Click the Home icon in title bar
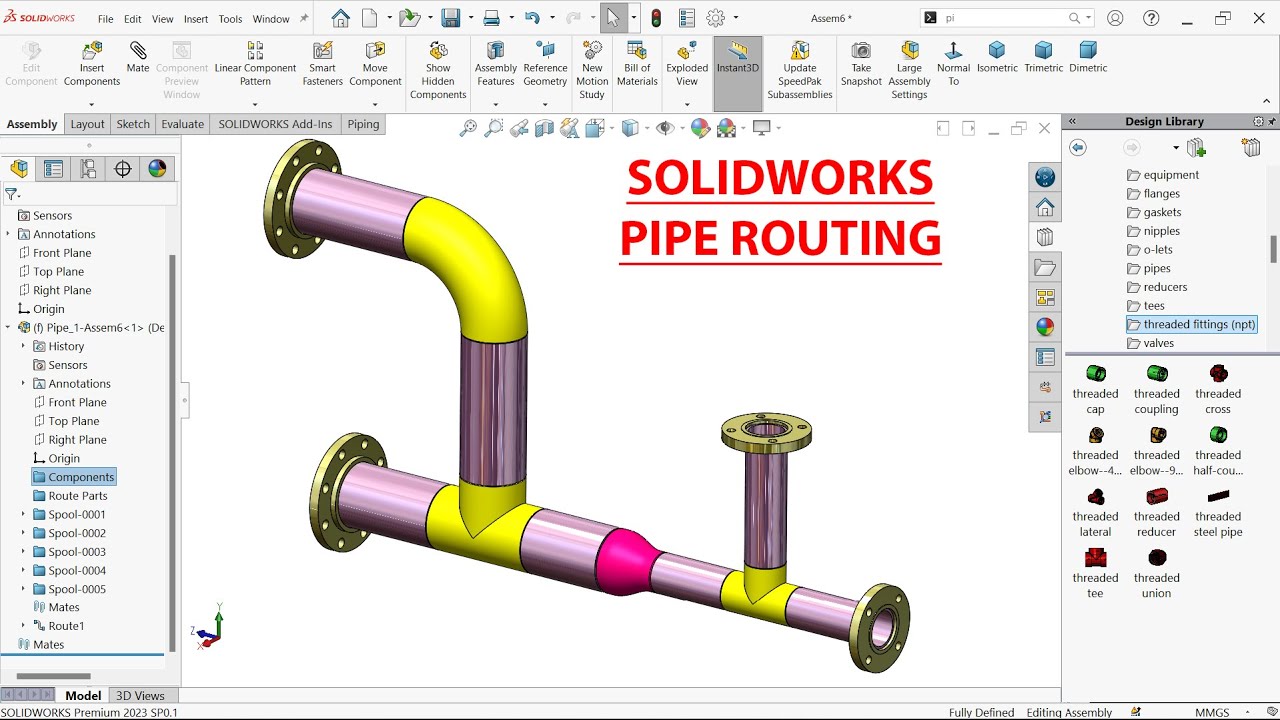This screenshot has height=720, width=1280. click(x=340, y=18)
